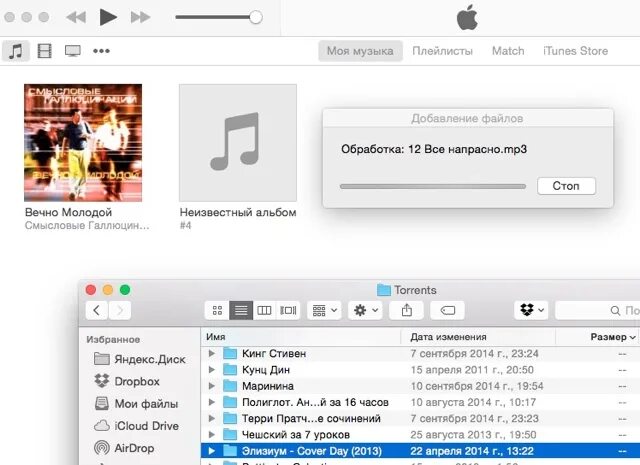640x465 pixels.
Task: Switch Finder to icon view
Action: pos(217,311)
